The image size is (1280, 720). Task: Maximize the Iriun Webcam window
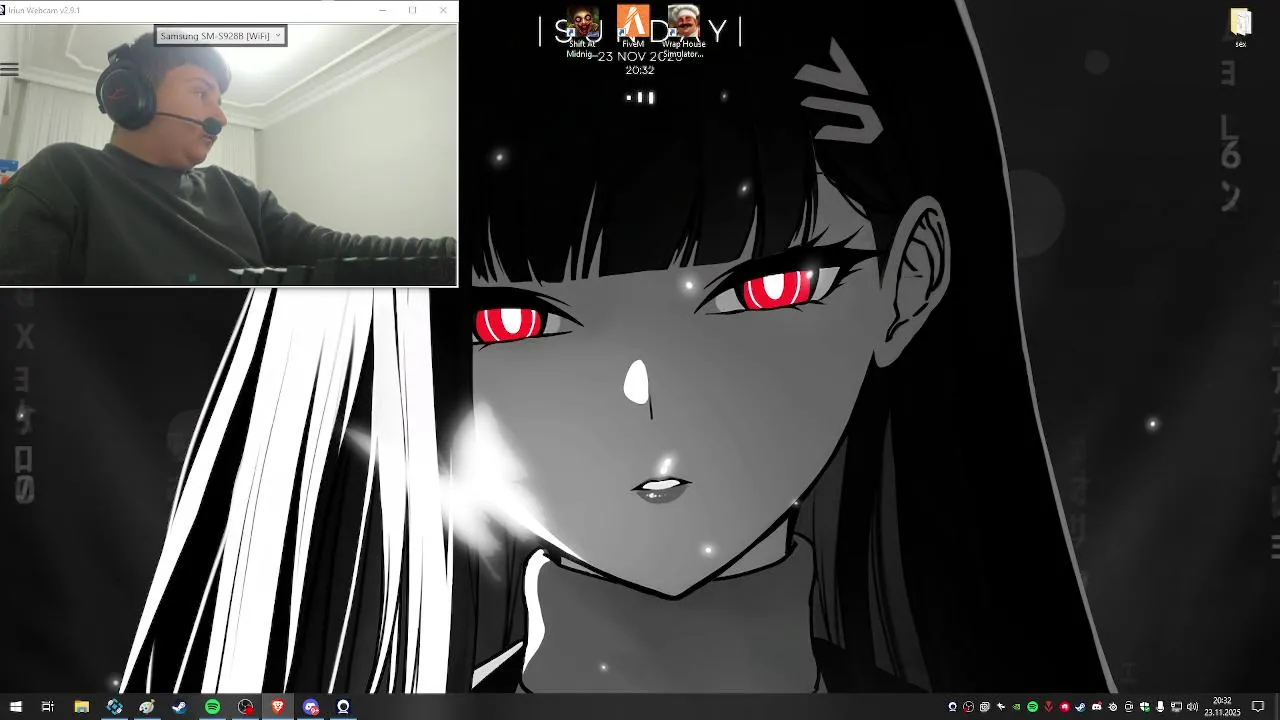tap(412, 10)
